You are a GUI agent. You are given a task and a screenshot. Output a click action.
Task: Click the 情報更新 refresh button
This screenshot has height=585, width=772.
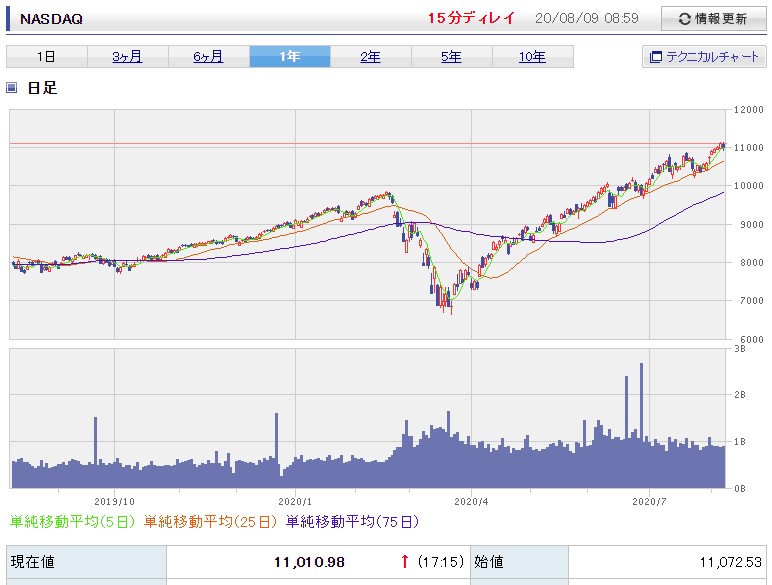coord(713,19)
